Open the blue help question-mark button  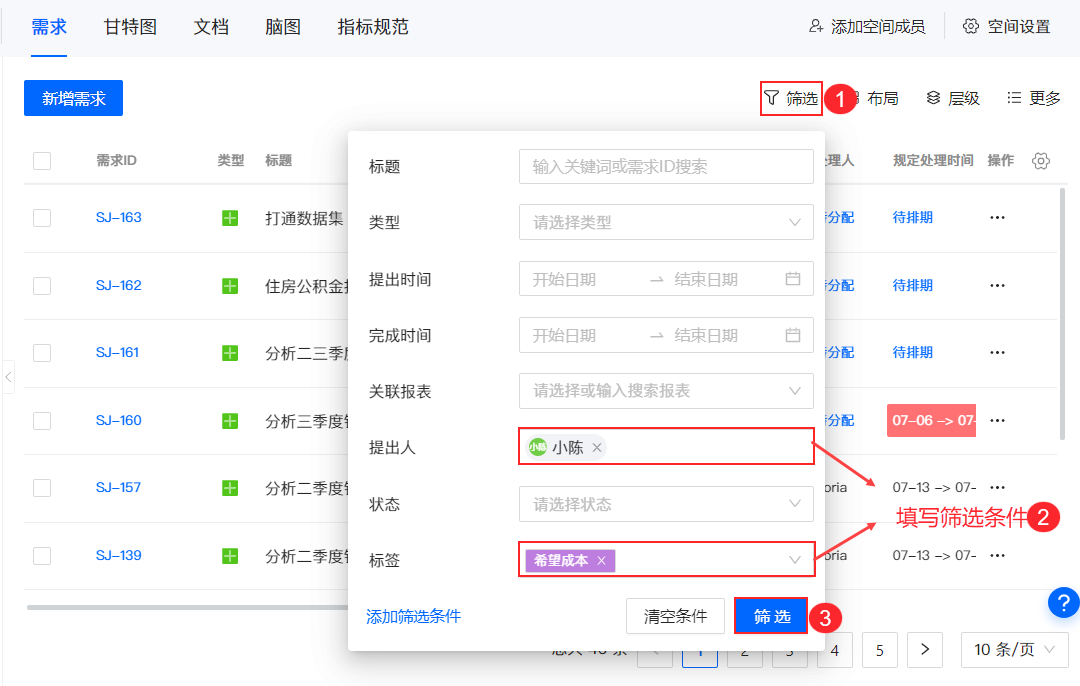[x=1063, y=603]
